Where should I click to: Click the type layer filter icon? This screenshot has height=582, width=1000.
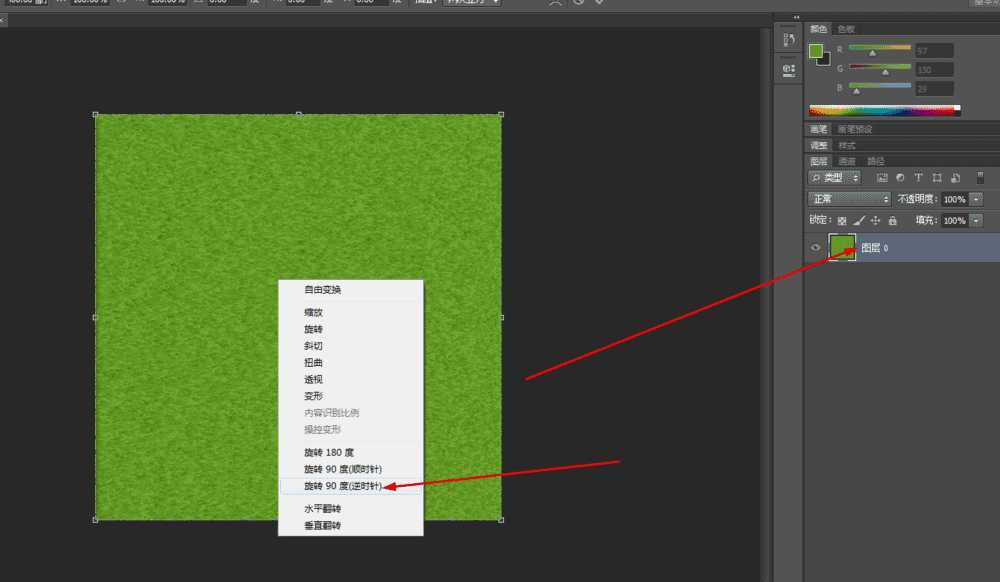coord(917,179)
